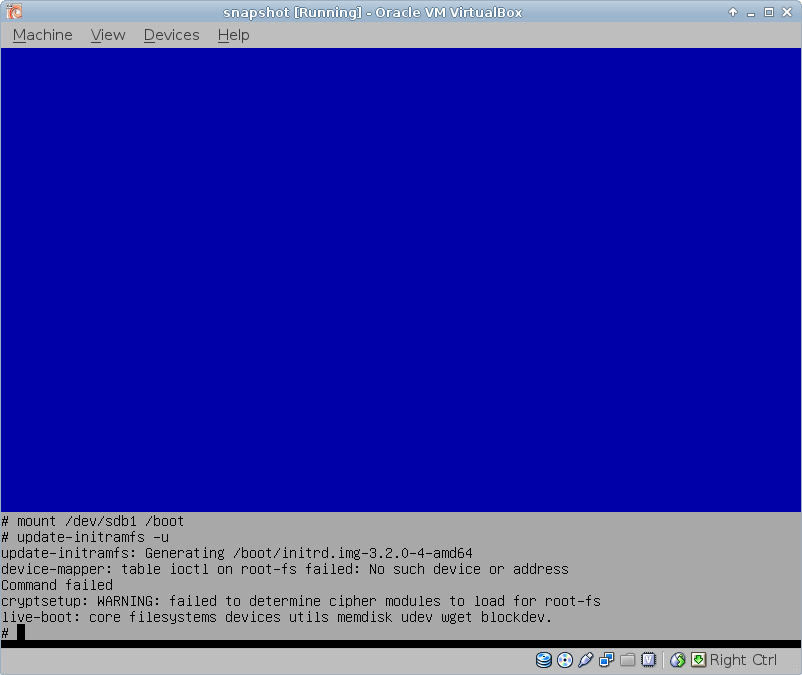The width and height of the screenshot is (802, 675).
Task: Click inside the blue VM display area
Action: tap(400, 280)
